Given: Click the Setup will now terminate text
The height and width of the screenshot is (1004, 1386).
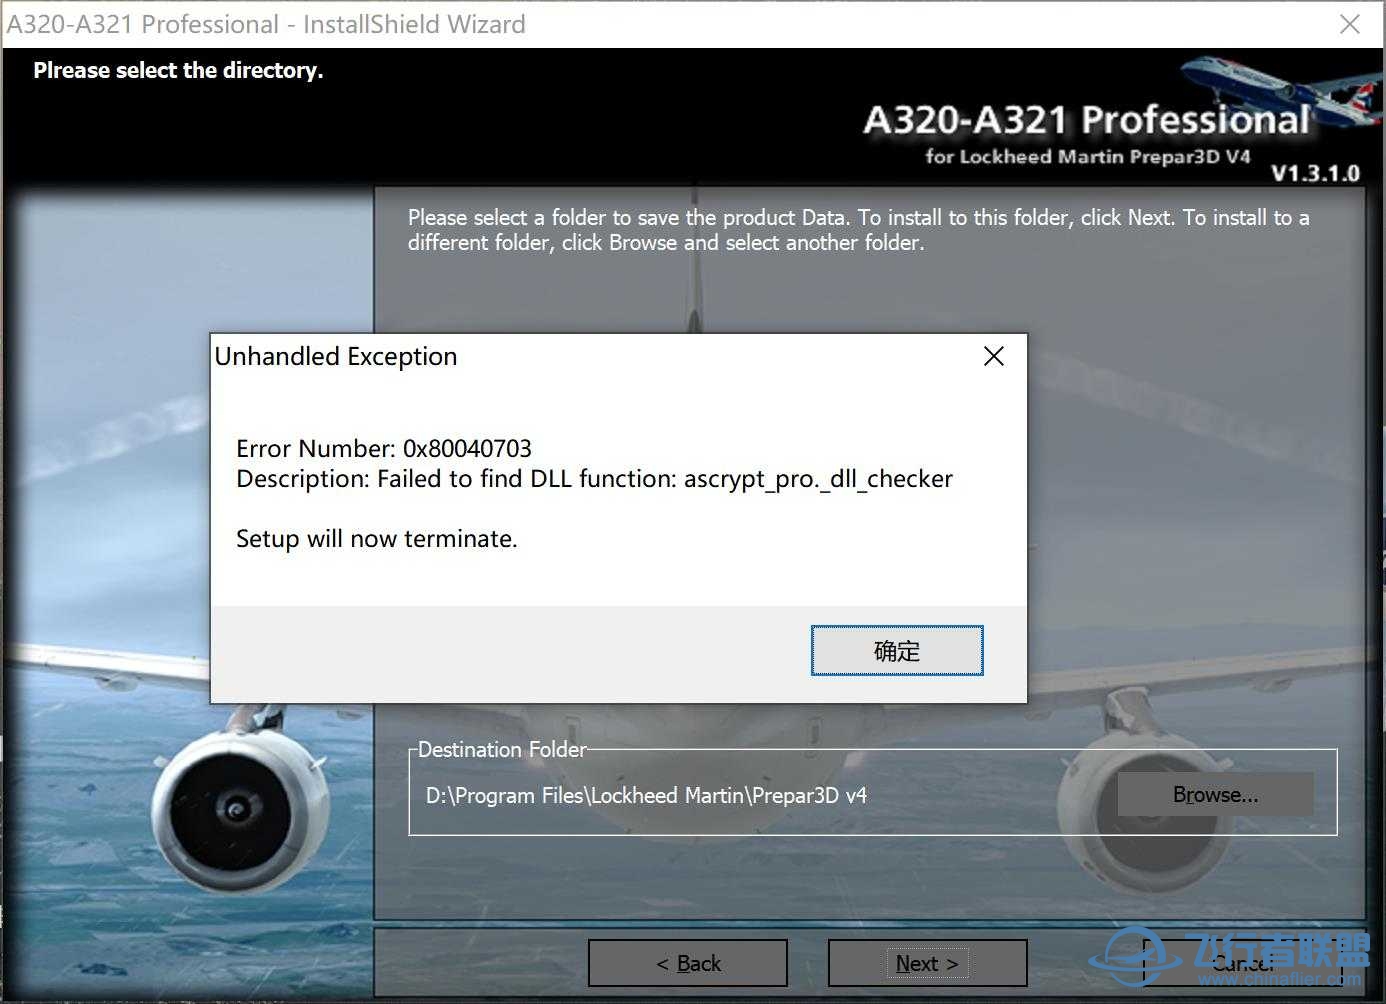Looking at the screenshot, I should pyautogui.click(x=377, y=539).
